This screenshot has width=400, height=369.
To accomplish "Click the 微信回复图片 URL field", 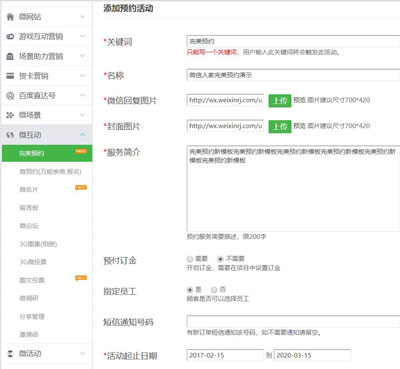I will coord(225,100).
